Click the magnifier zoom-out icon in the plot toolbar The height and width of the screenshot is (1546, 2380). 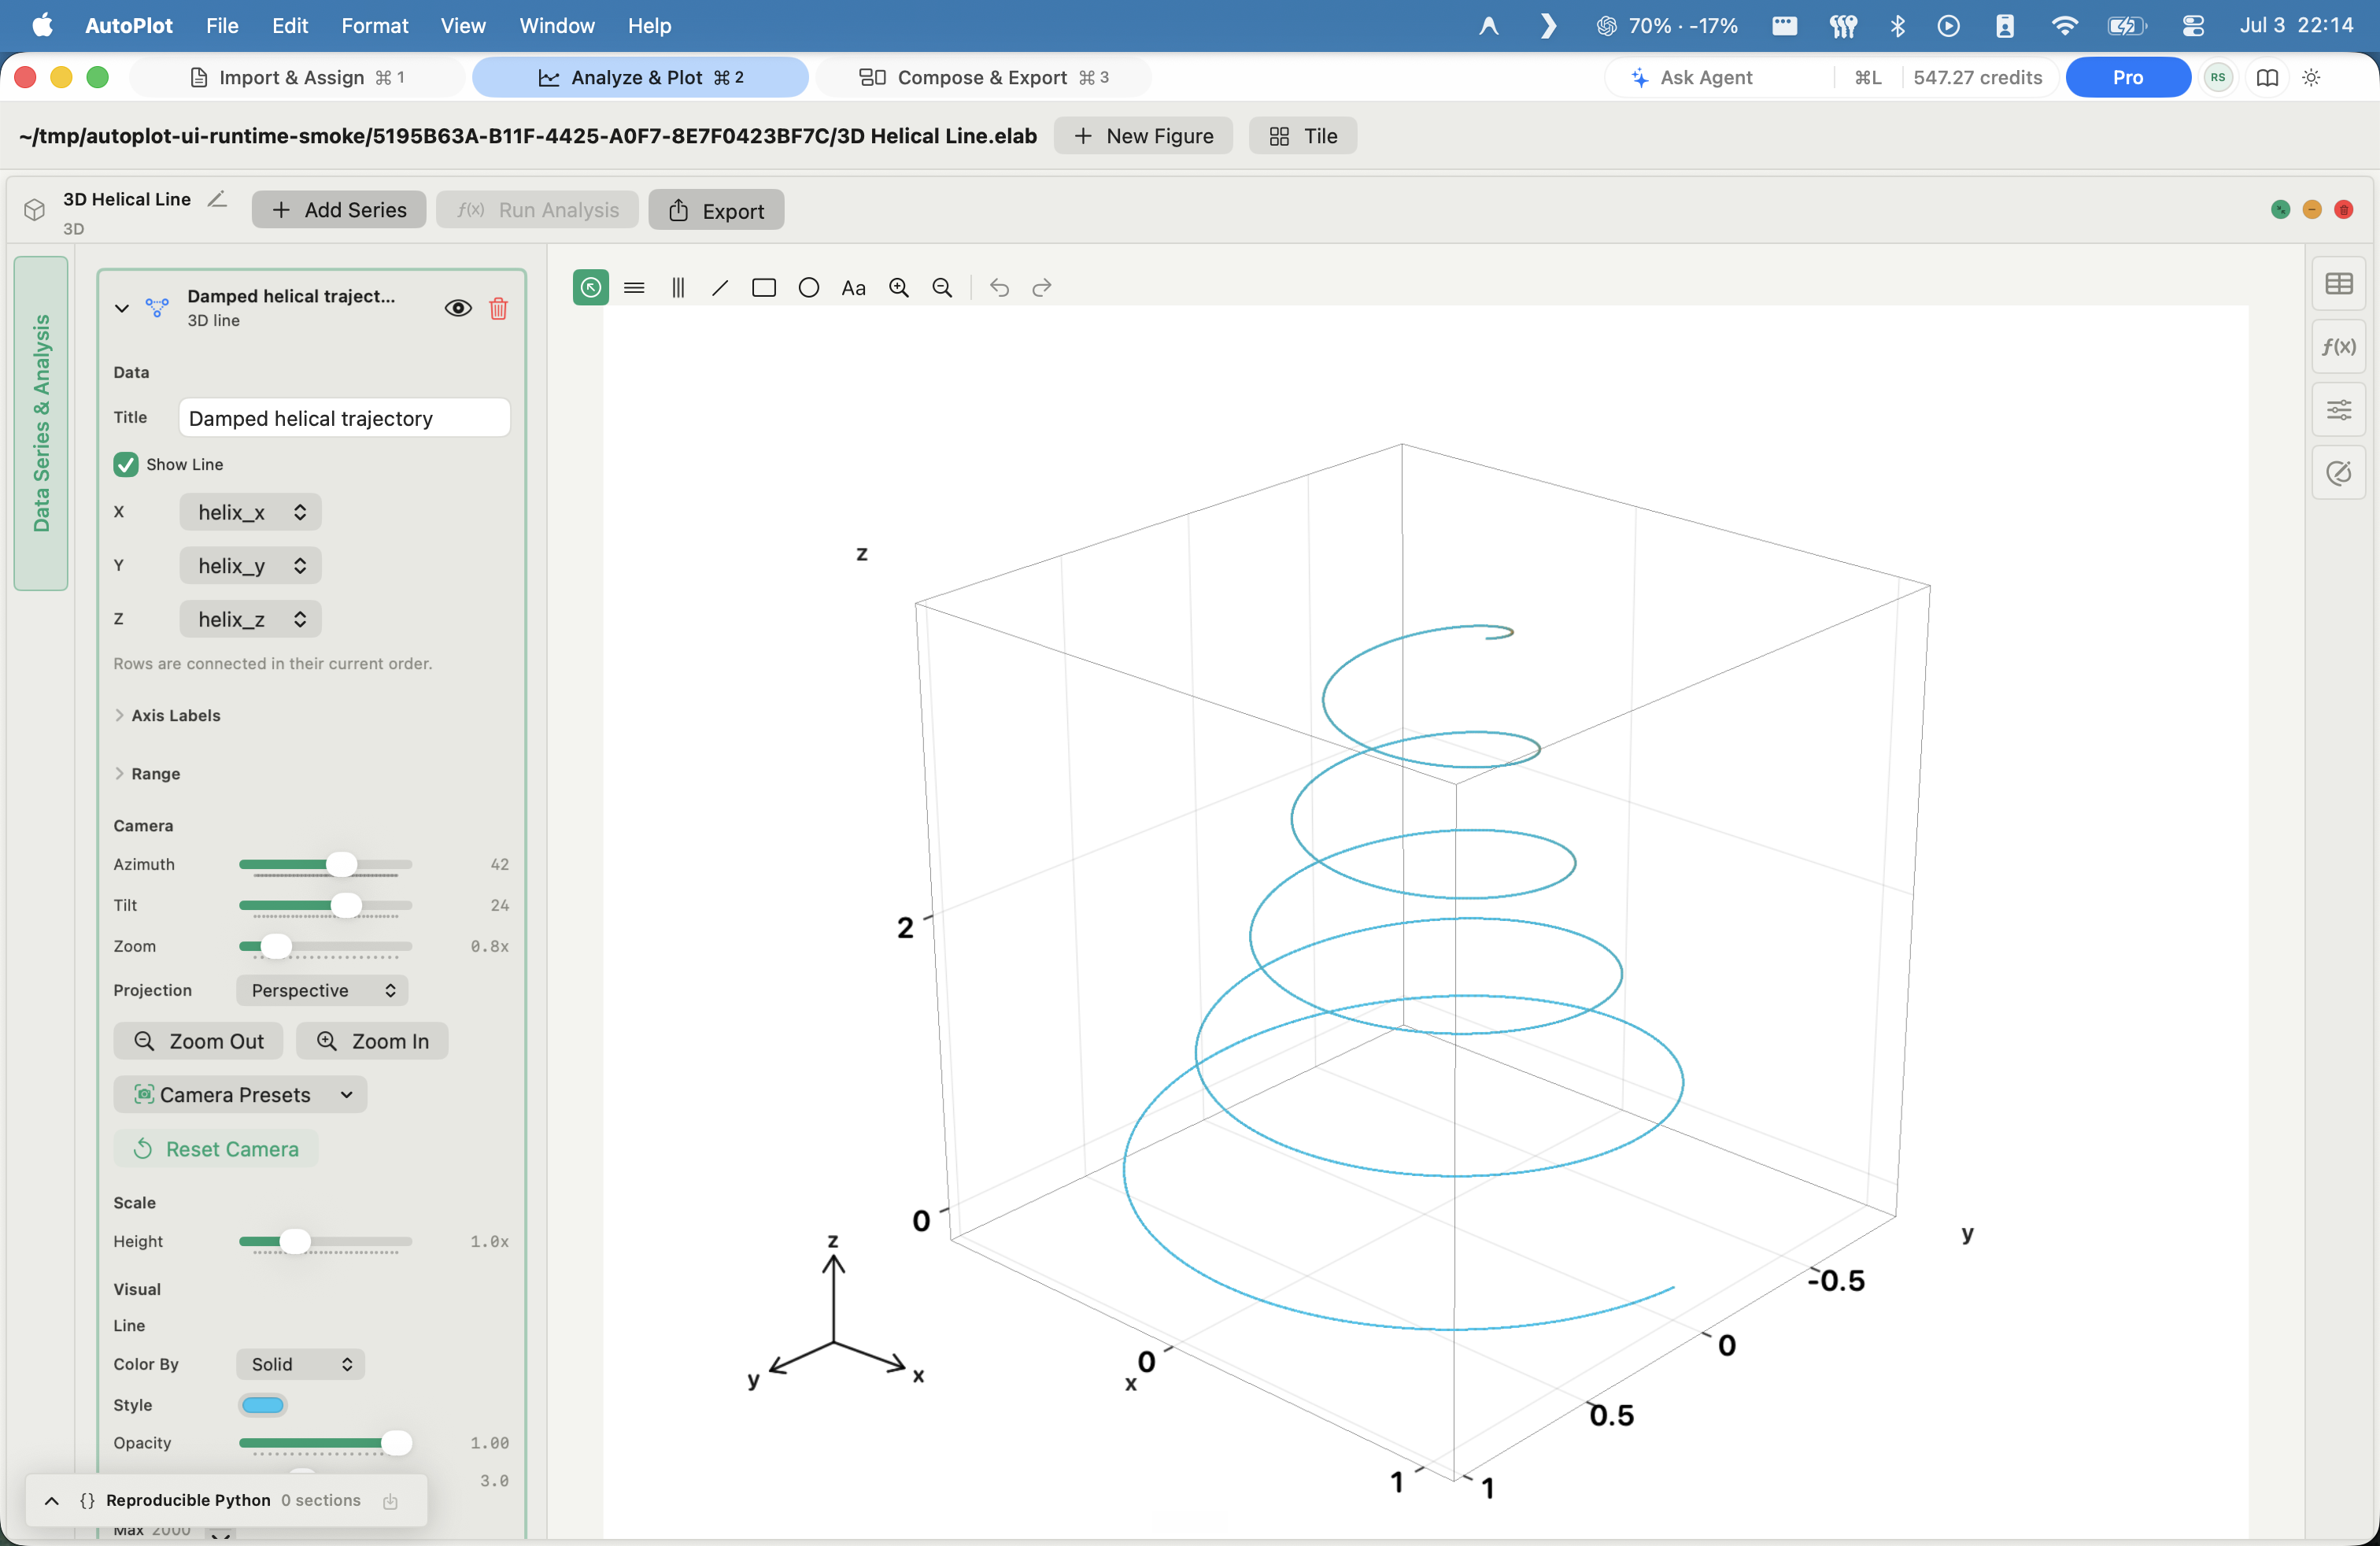[942, 288]
